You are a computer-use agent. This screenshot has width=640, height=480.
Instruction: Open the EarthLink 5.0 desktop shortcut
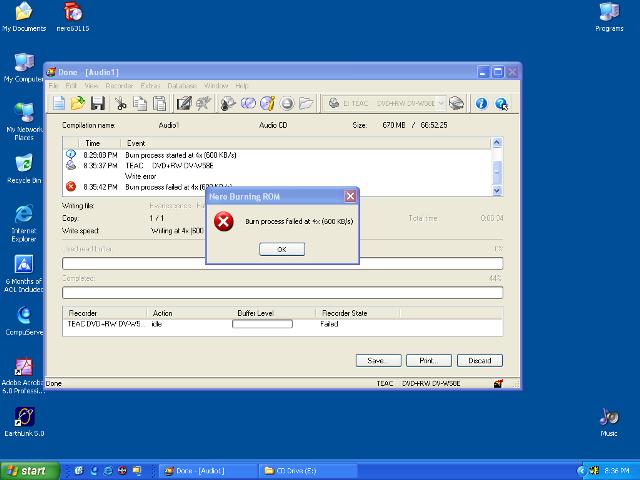24,422
